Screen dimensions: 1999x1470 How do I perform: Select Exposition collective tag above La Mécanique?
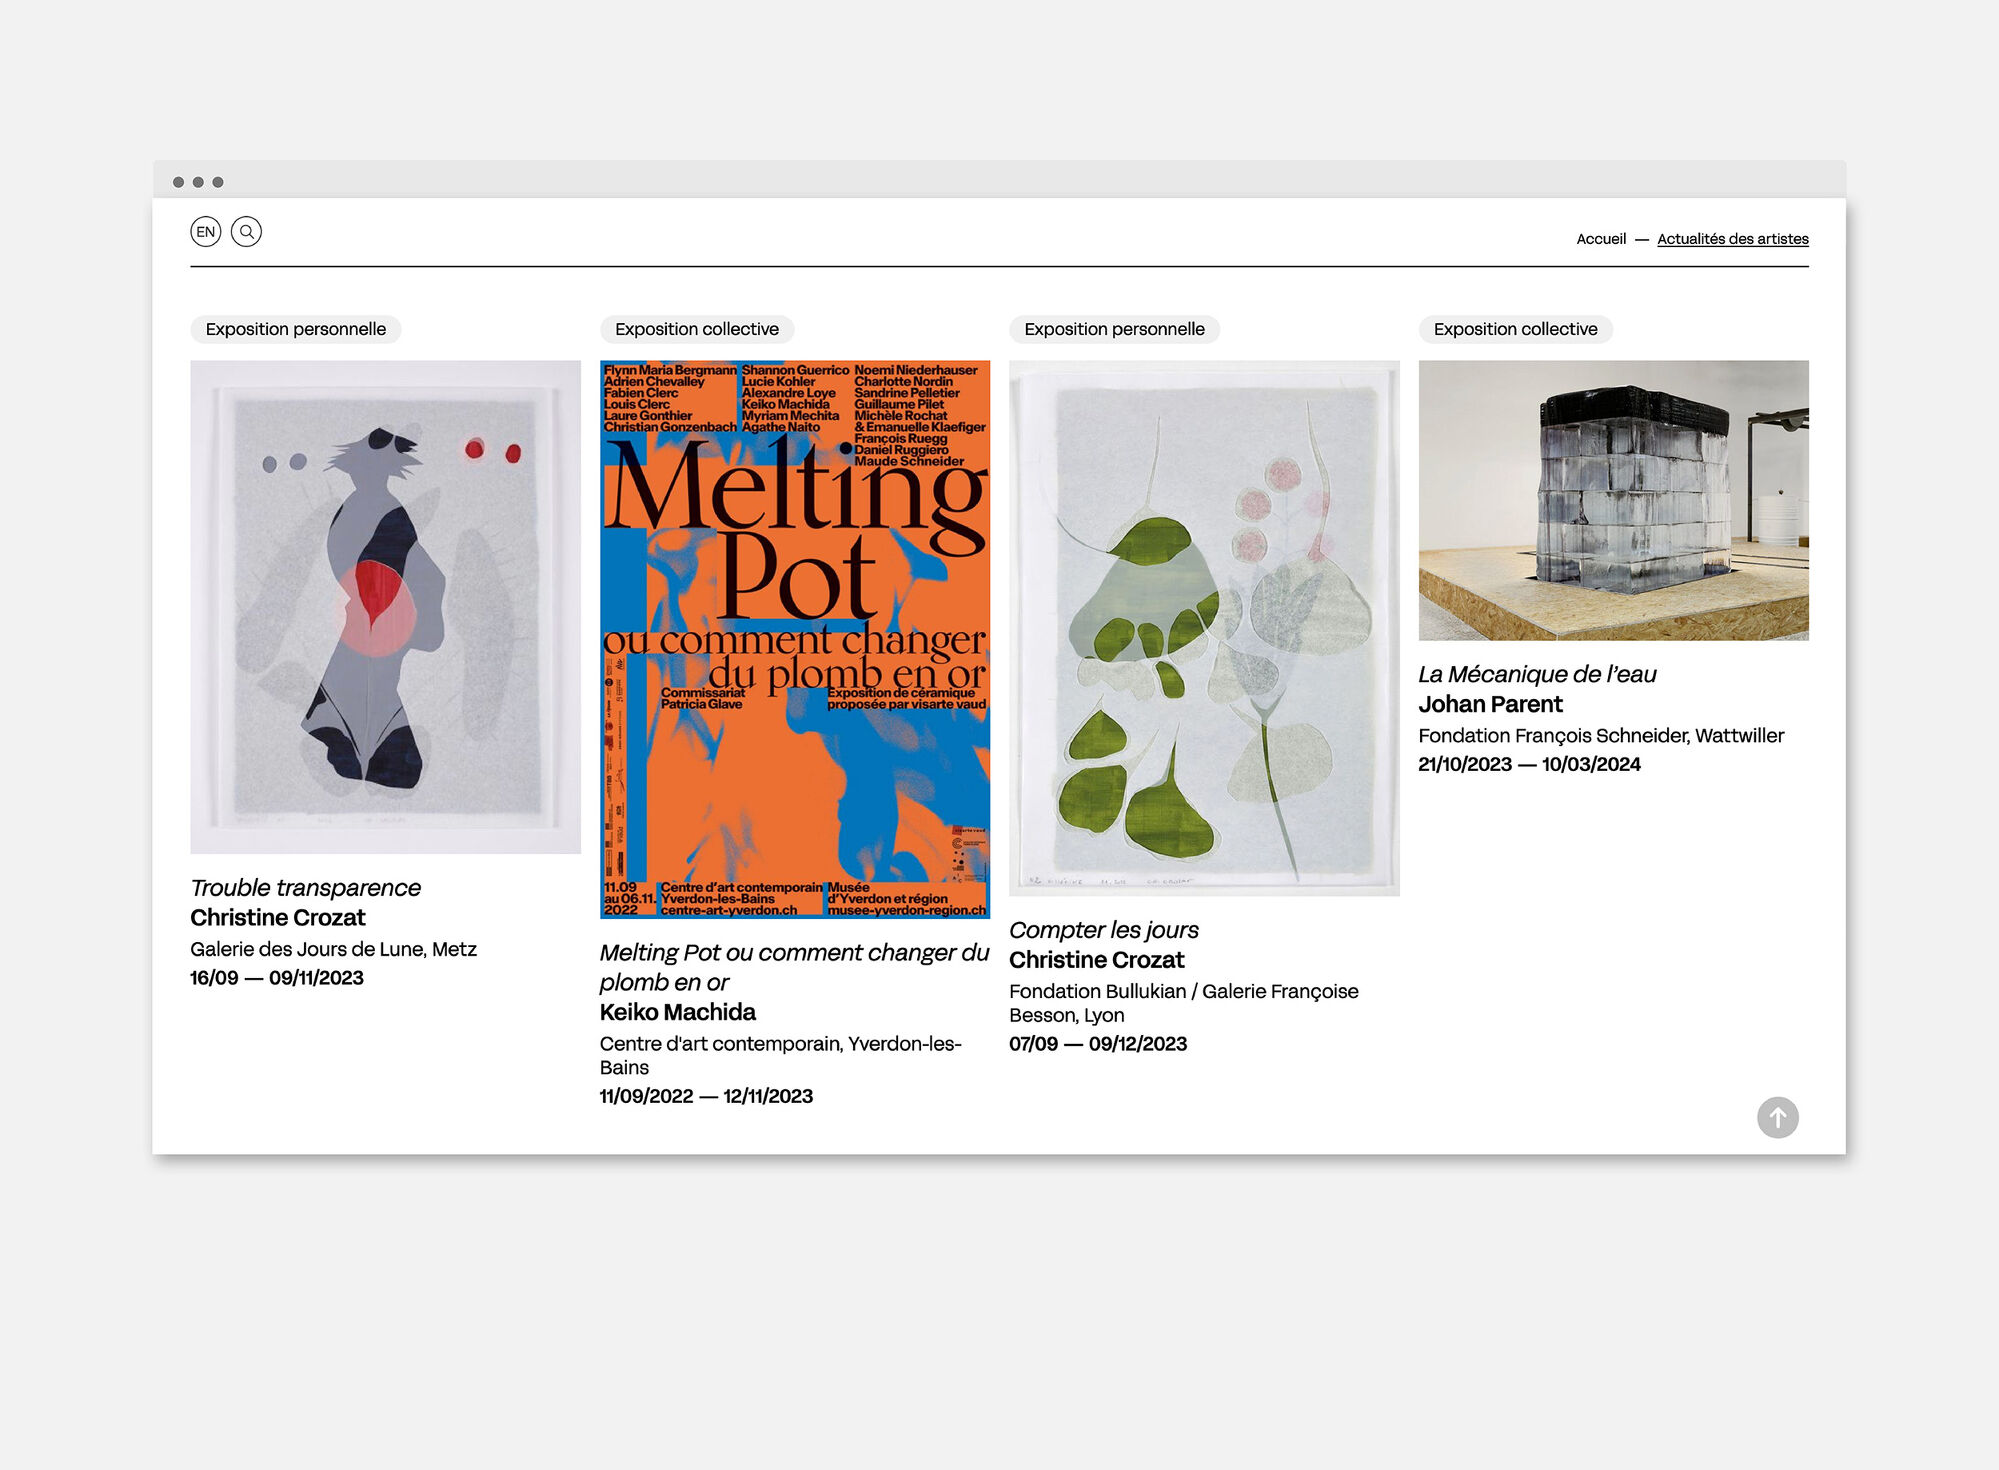1514,329
